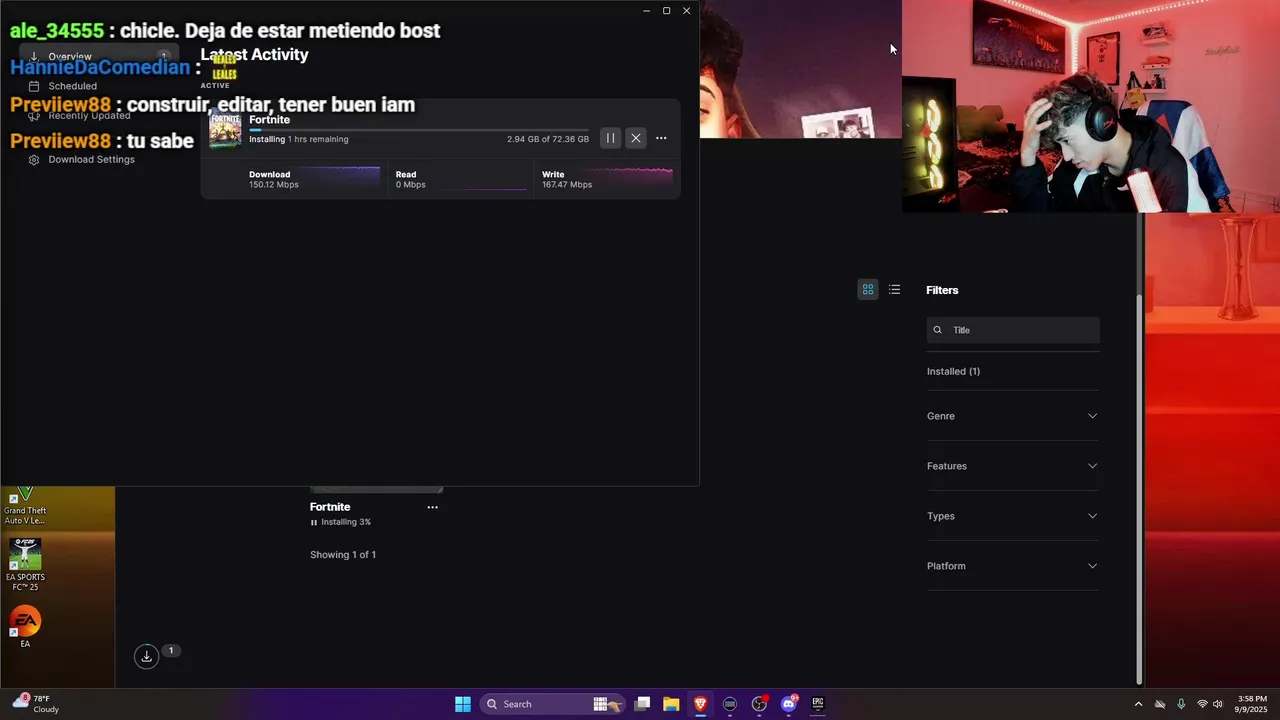This screenshot has height=720, width=1280.
Task: Open Epic Games Launcher taskbar icon
Action: tap(818, 704)
